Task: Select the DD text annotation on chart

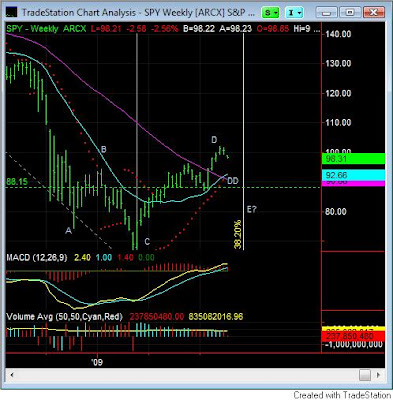Action: pyautogui.click(x=233, y=181)
